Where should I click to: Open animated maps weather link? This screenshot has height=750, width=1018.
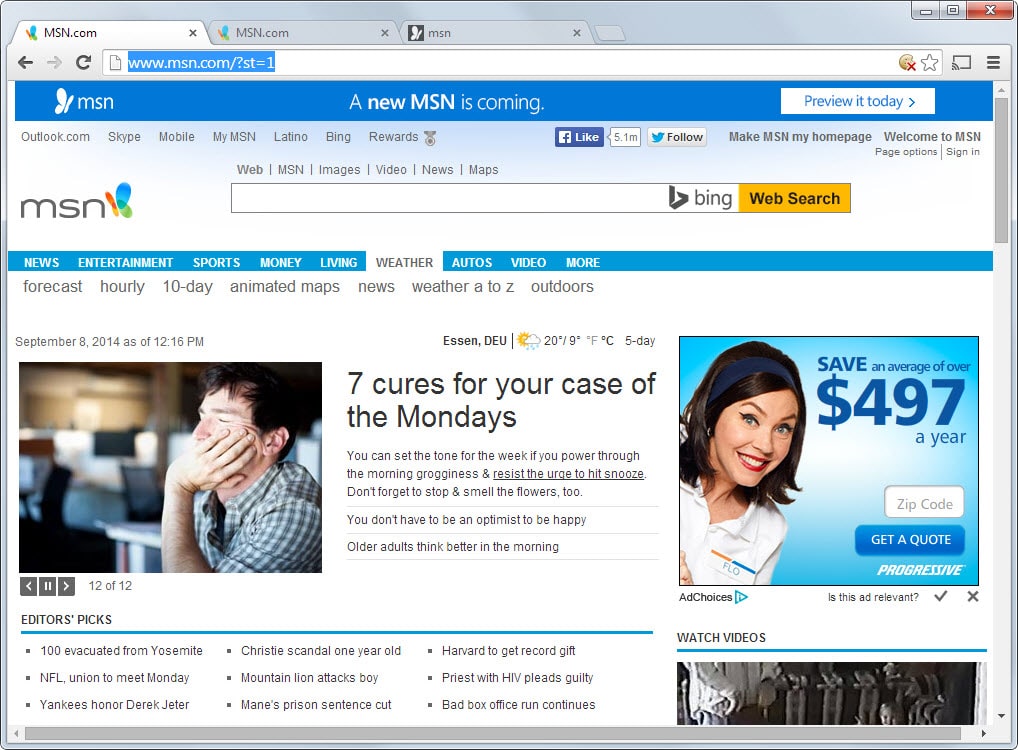[284, 286]
